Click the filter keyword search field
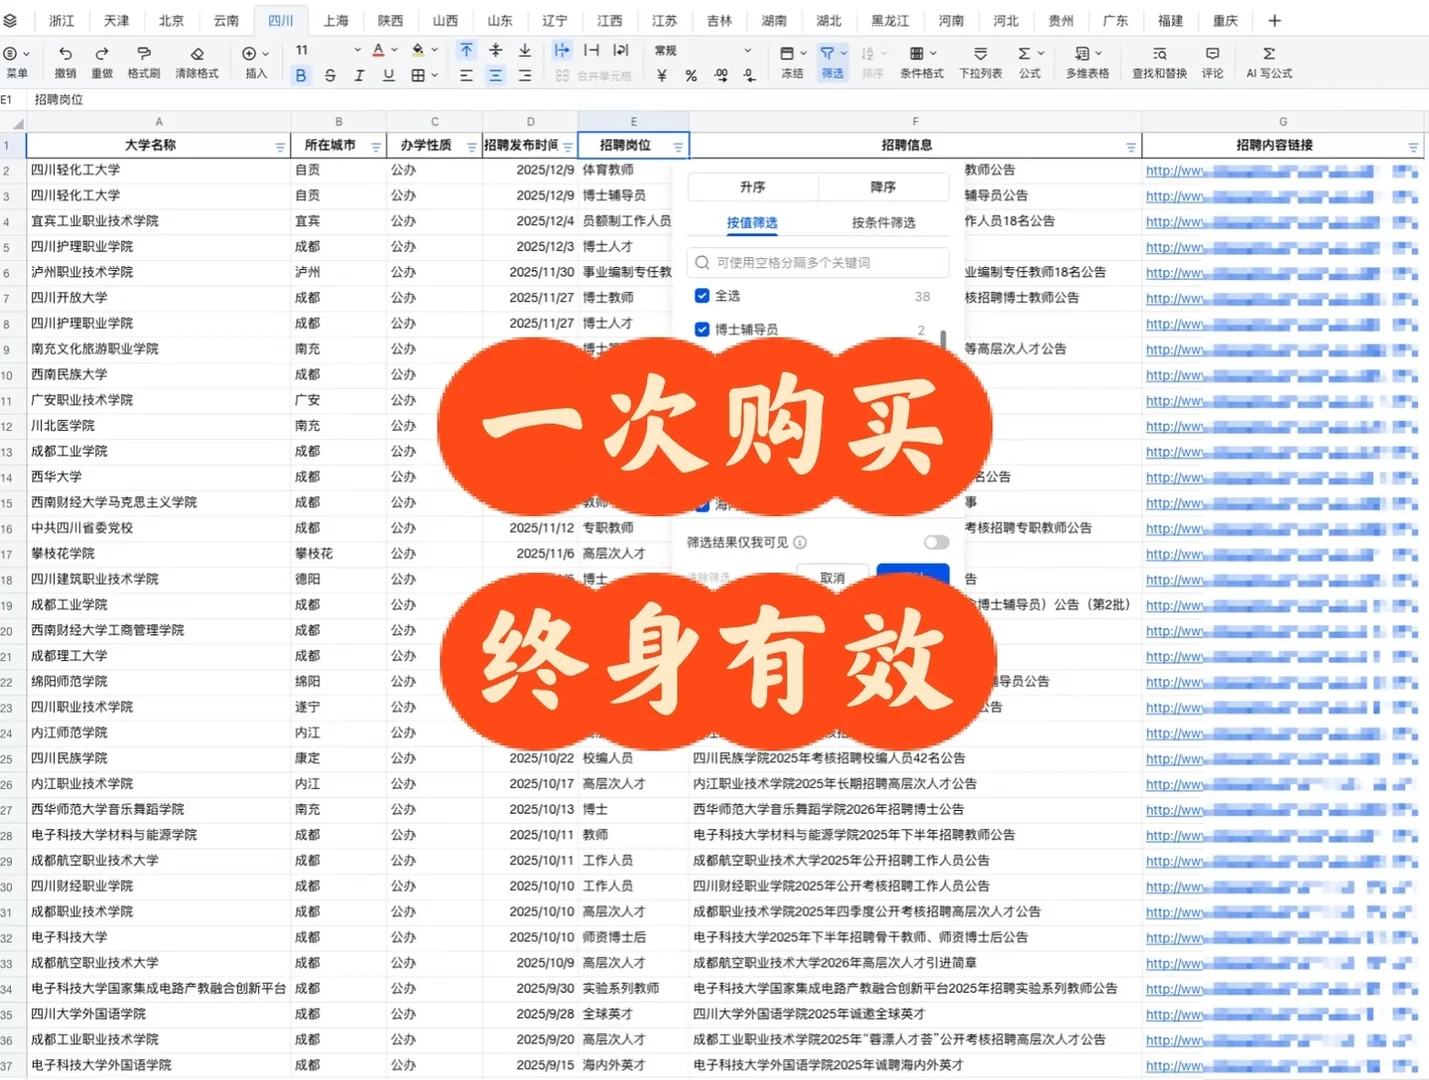 point(817,263)
